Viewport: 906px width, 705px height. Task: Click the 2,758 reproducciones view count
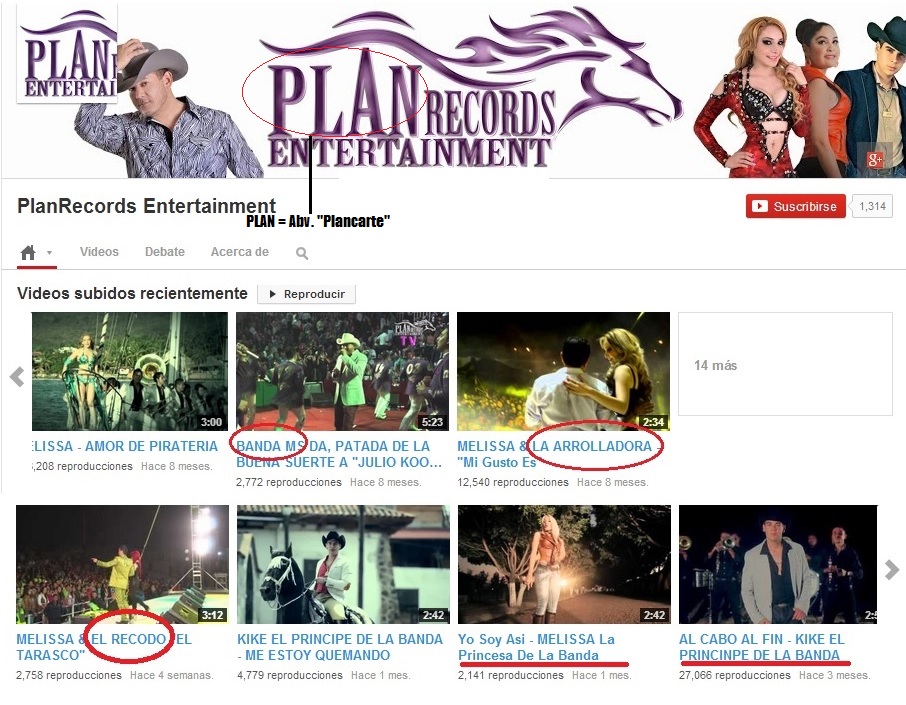click(69, 675)
